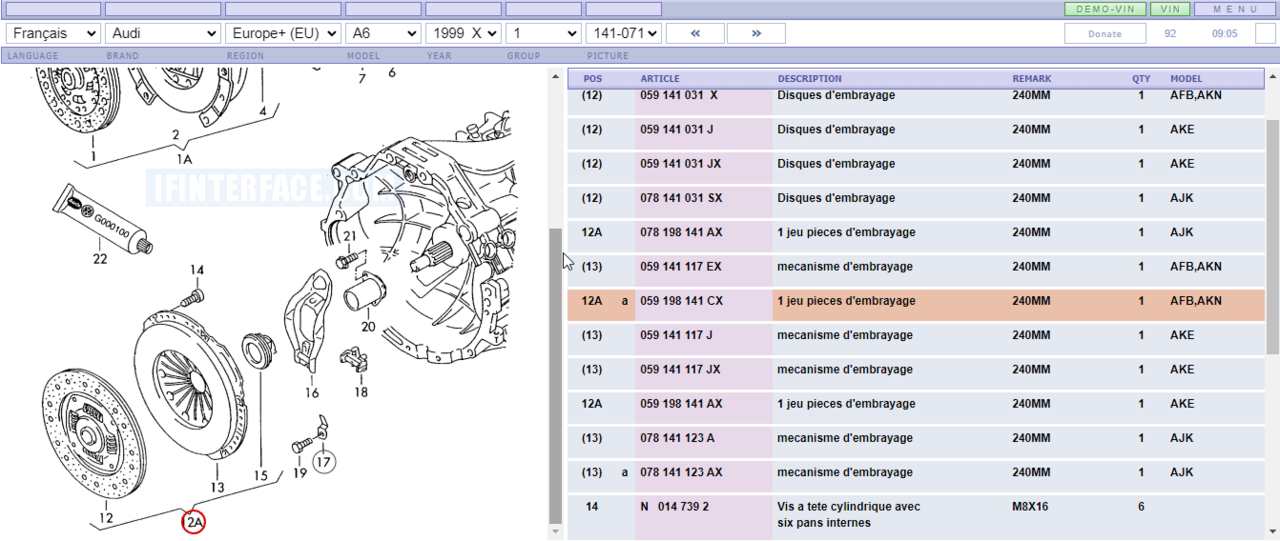
Task: Click circled 2A callout in diagram
Action: click(193, 521)
